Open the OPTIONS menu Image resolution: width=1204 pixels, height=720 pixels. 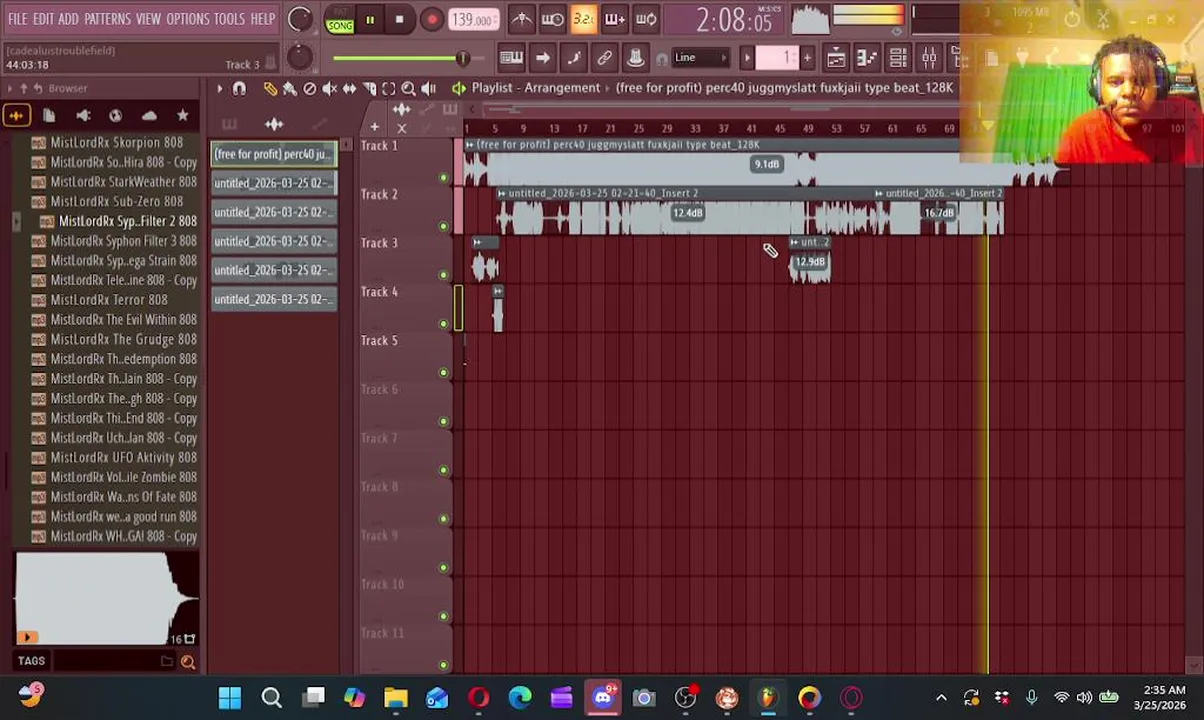187,19
